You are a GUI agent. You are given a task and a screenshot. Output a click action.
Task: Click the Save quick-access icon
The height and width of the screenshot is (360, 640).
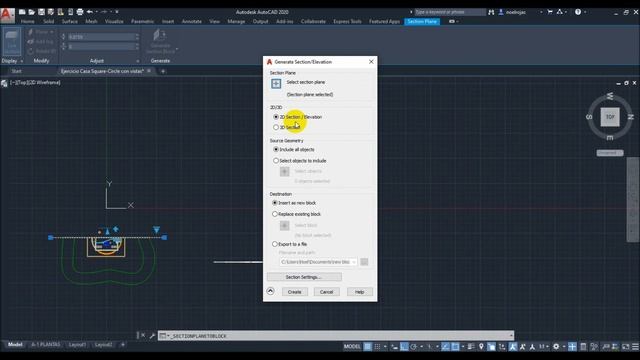tap(41, 12)
